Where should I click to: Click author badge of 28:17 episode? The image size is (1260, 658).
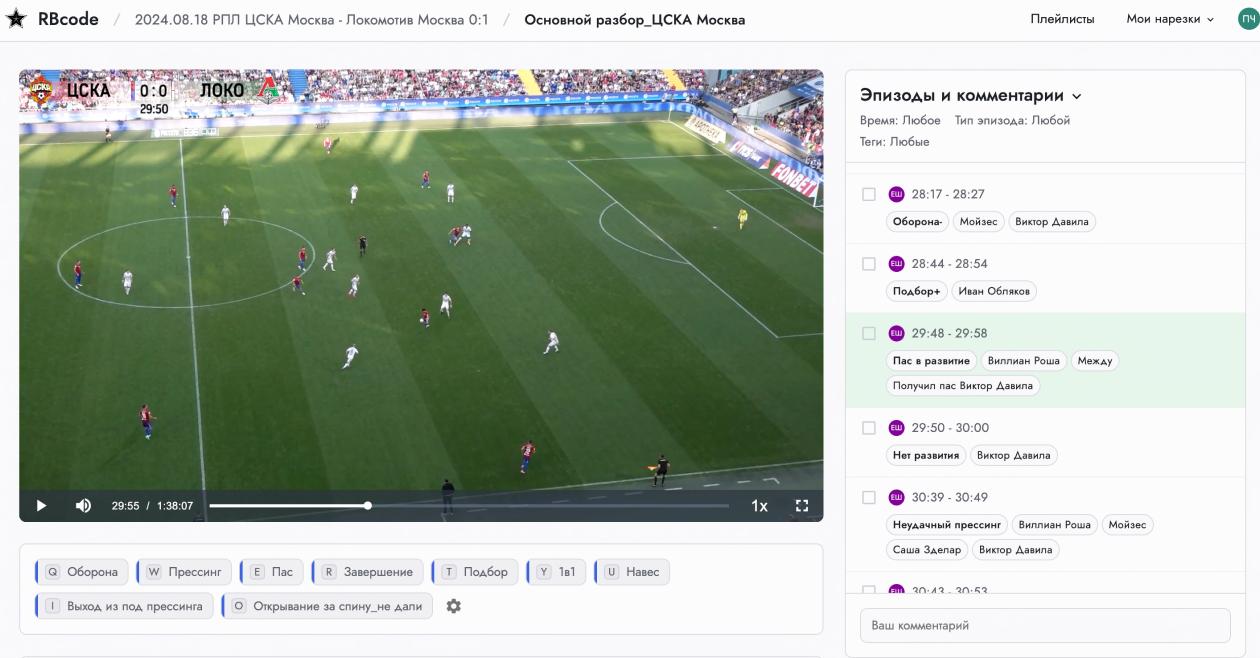click(x=896, y=194)
